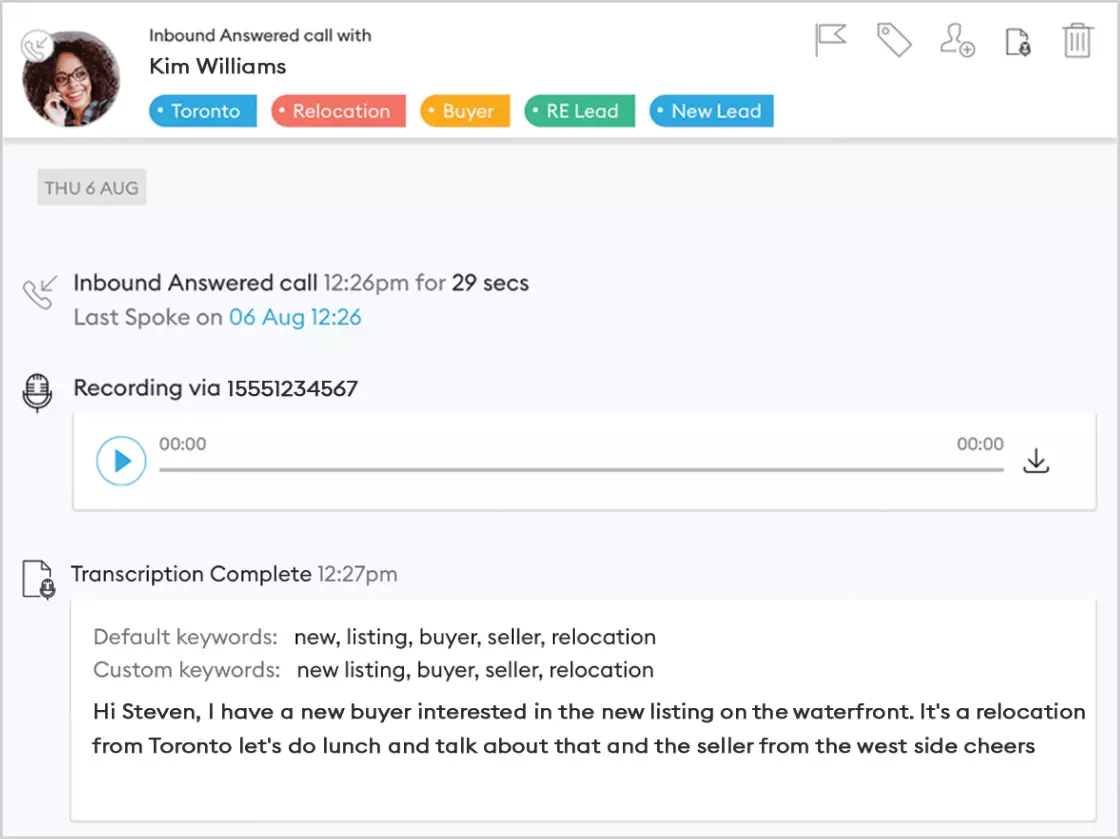Viewport: 1120px width, 839px height.
Task: Click the transcription document icon in header
Action: pyautogui.click(x=1017, y=43)
